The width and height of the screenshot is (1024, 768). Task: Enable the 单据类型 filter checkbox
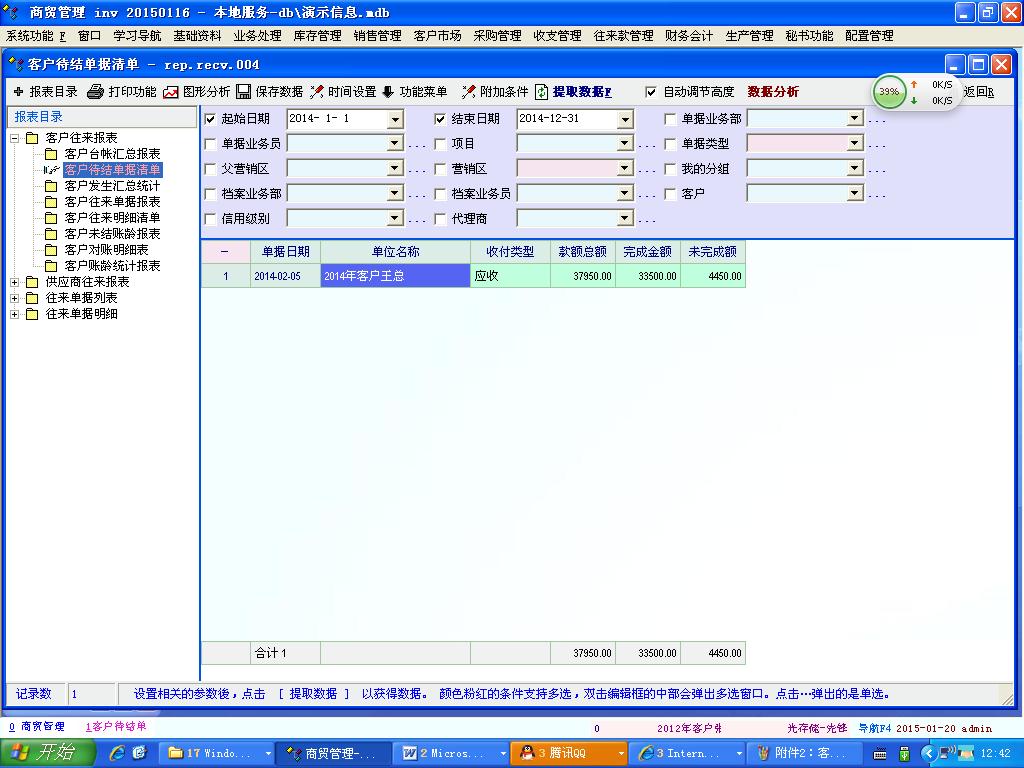click(670, 144)
